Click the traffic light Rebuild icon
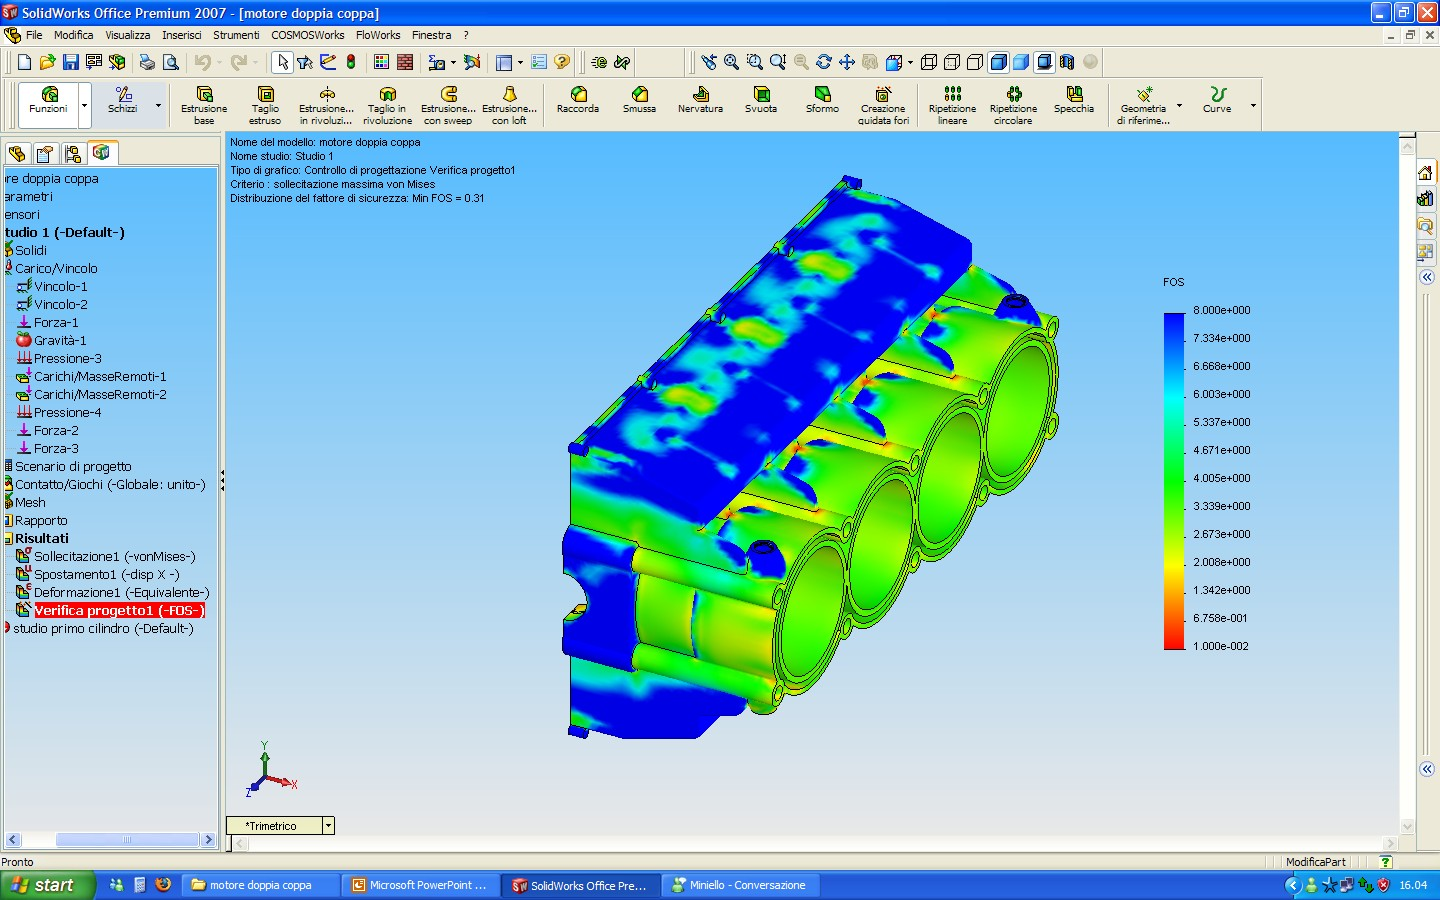 (x=351, y=62)
